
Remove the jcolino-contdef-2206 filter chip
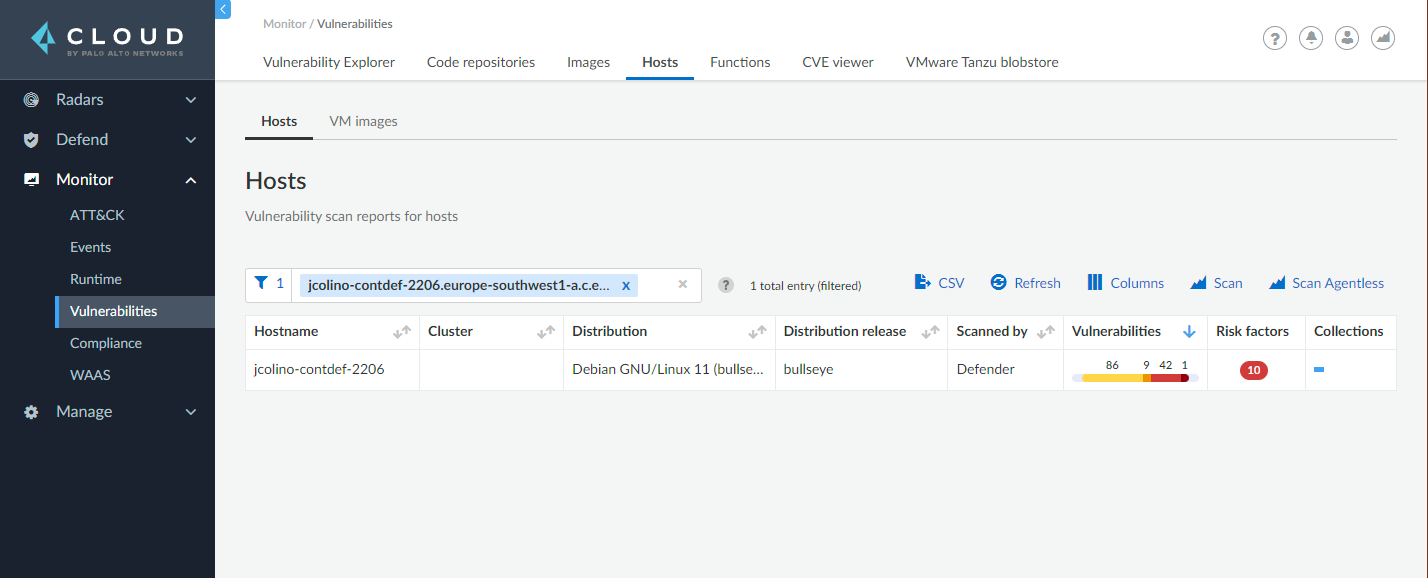pos(626,285)
